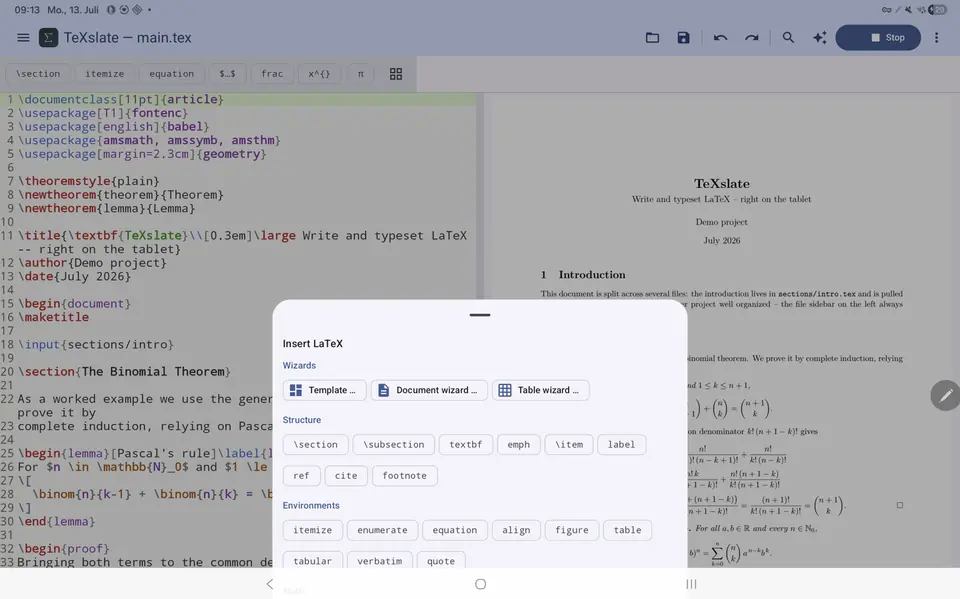Stop the running compilation
This screenshot has width=960, height=599.
[x=878, y=37]
